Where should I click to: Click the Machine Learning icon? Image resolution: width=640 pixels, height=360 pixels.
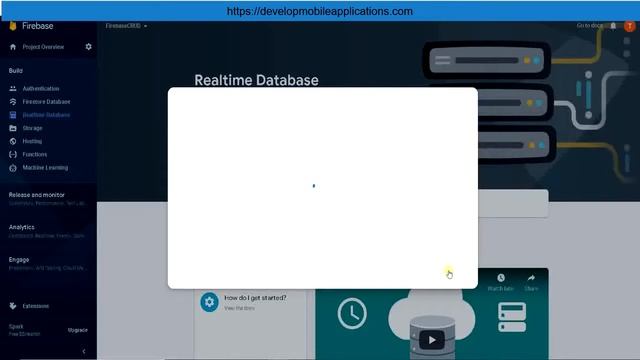click(13, 168)
